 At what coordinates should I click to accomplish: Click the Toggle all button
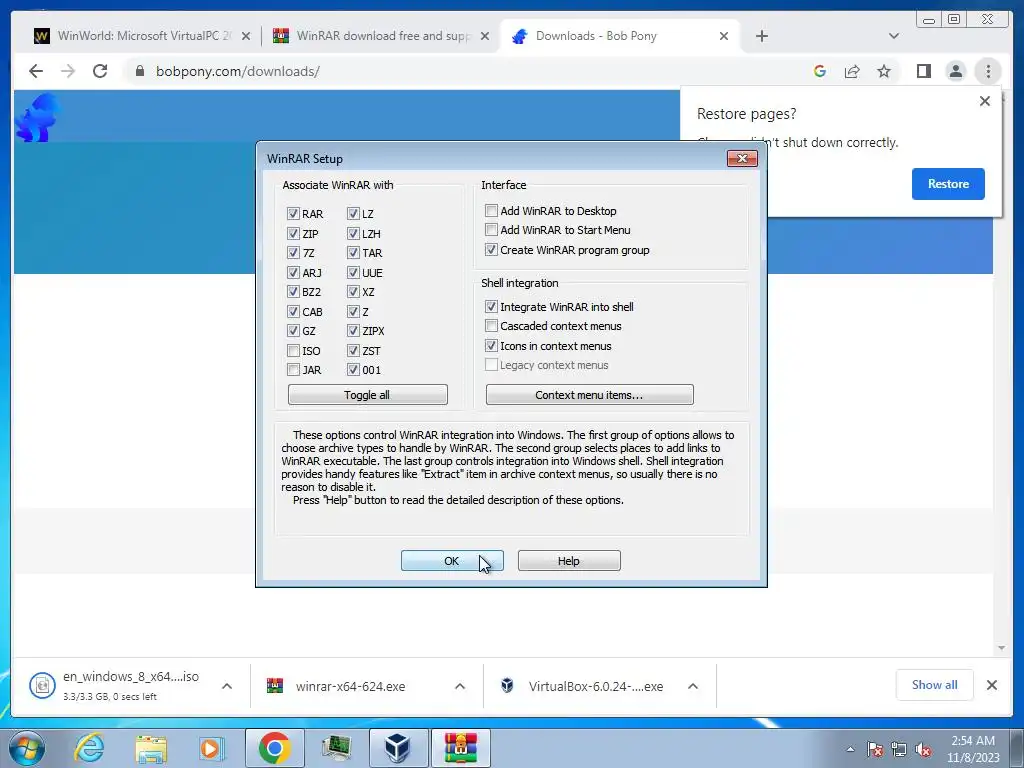[x=367, y=395]
